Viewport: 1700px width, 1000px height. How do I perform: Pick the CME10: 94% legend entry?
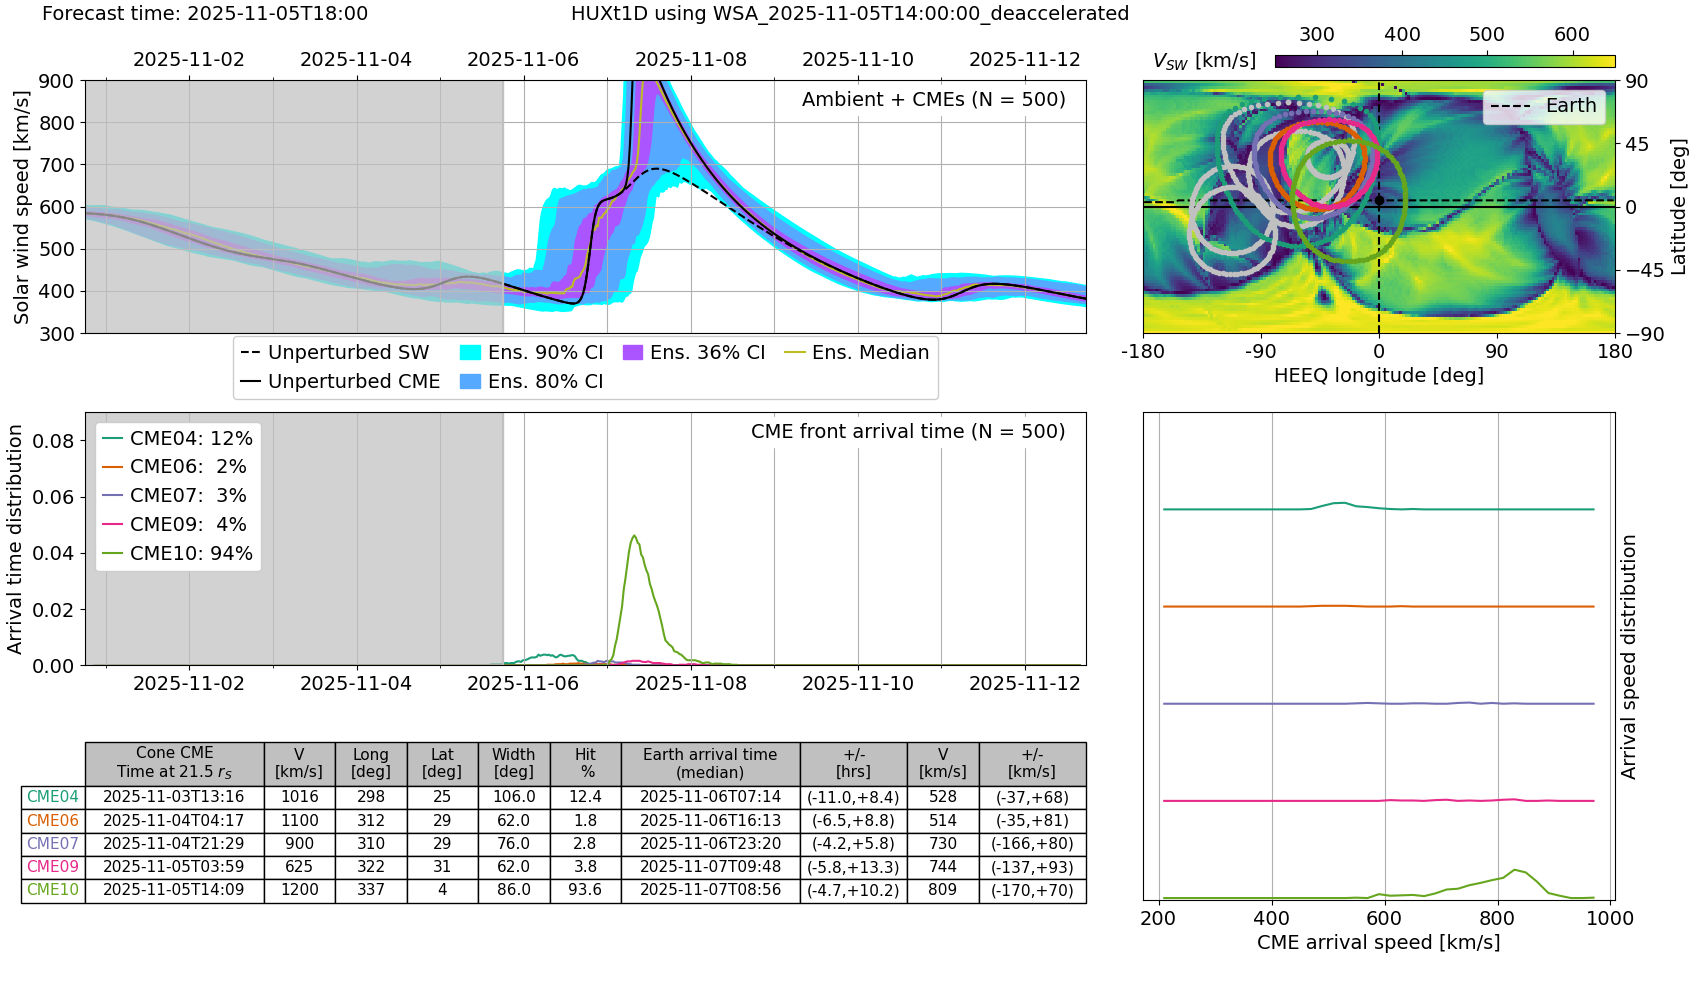coord(178,553)
